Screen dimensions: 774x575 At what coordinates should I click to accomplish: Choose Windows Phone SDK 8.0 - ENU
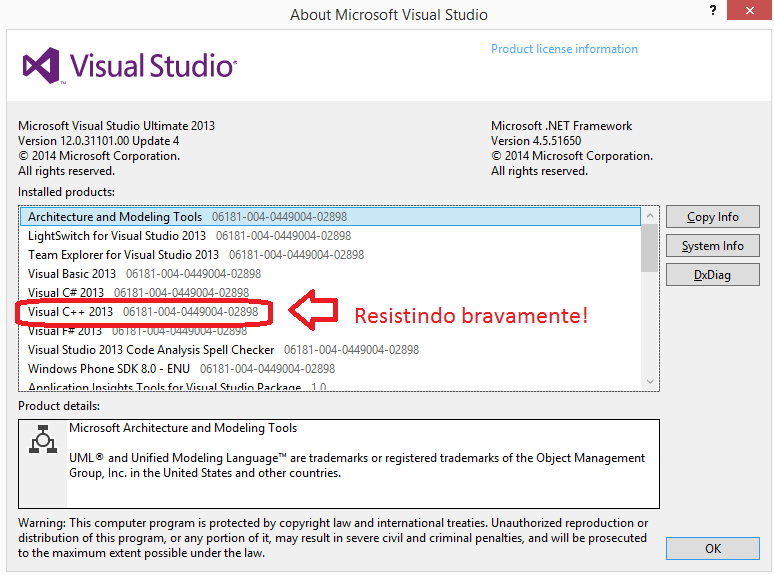(109, 369)
